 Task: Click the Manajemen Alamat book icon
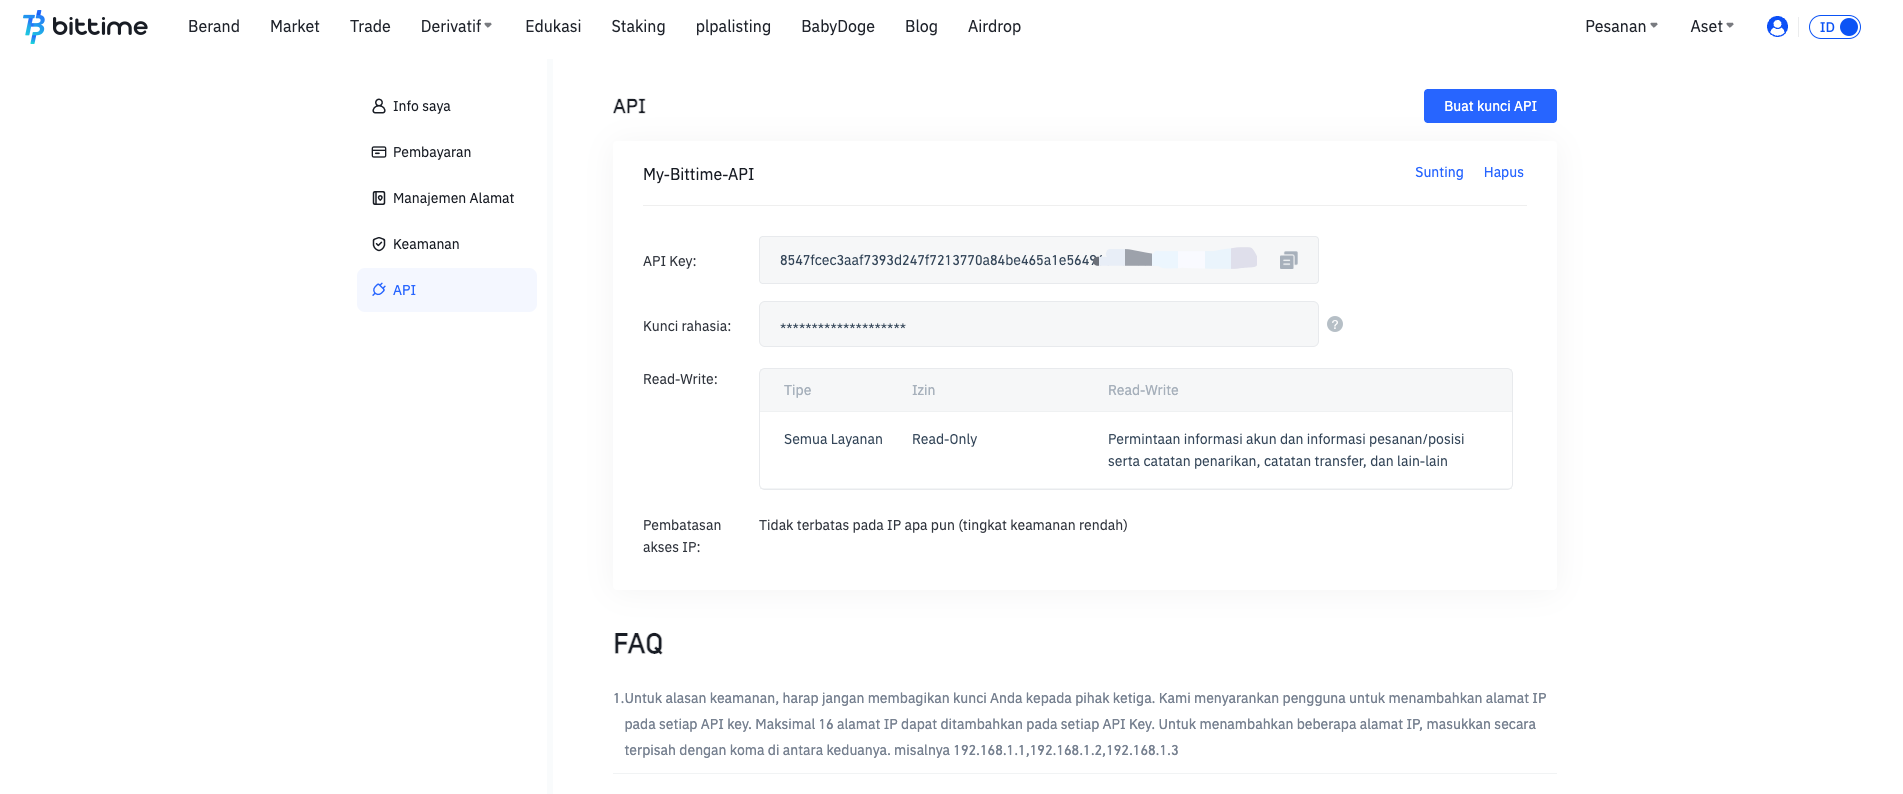379,198
